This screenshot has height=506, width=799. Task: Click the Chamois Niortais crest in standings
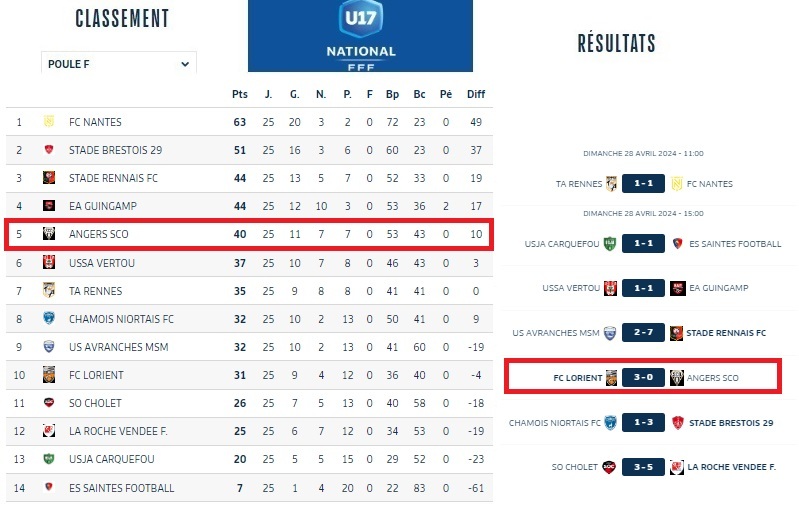[x=48, y=319]
